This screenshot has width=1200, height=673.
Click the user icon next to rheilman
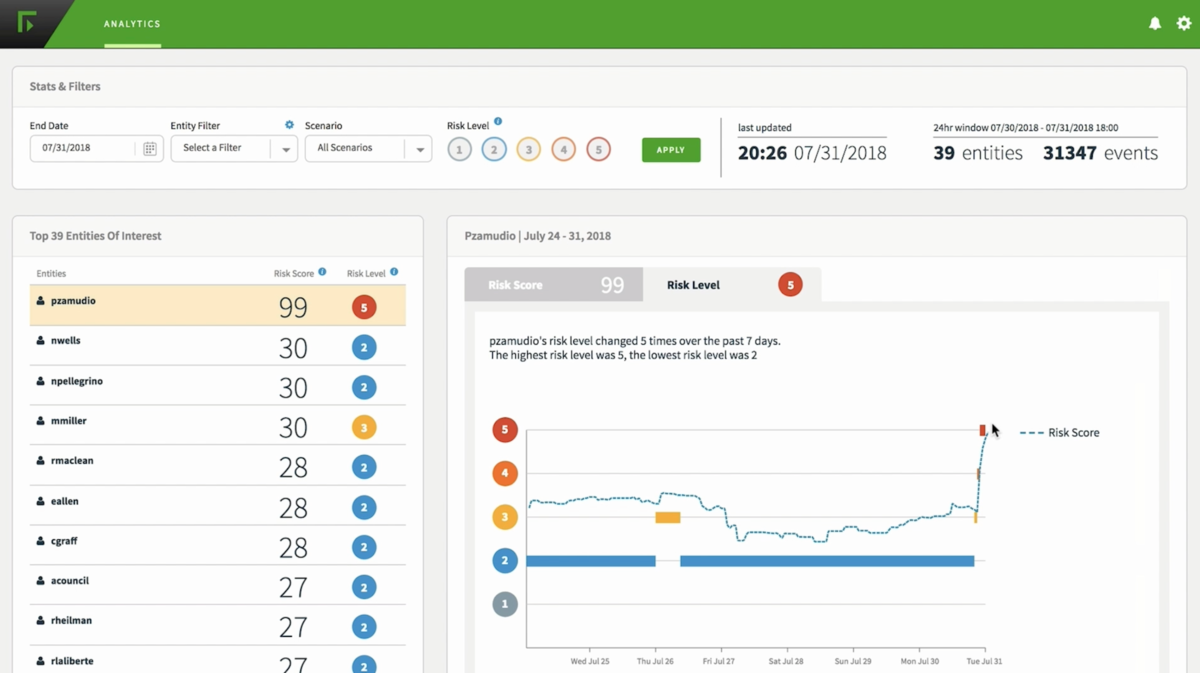41,621
